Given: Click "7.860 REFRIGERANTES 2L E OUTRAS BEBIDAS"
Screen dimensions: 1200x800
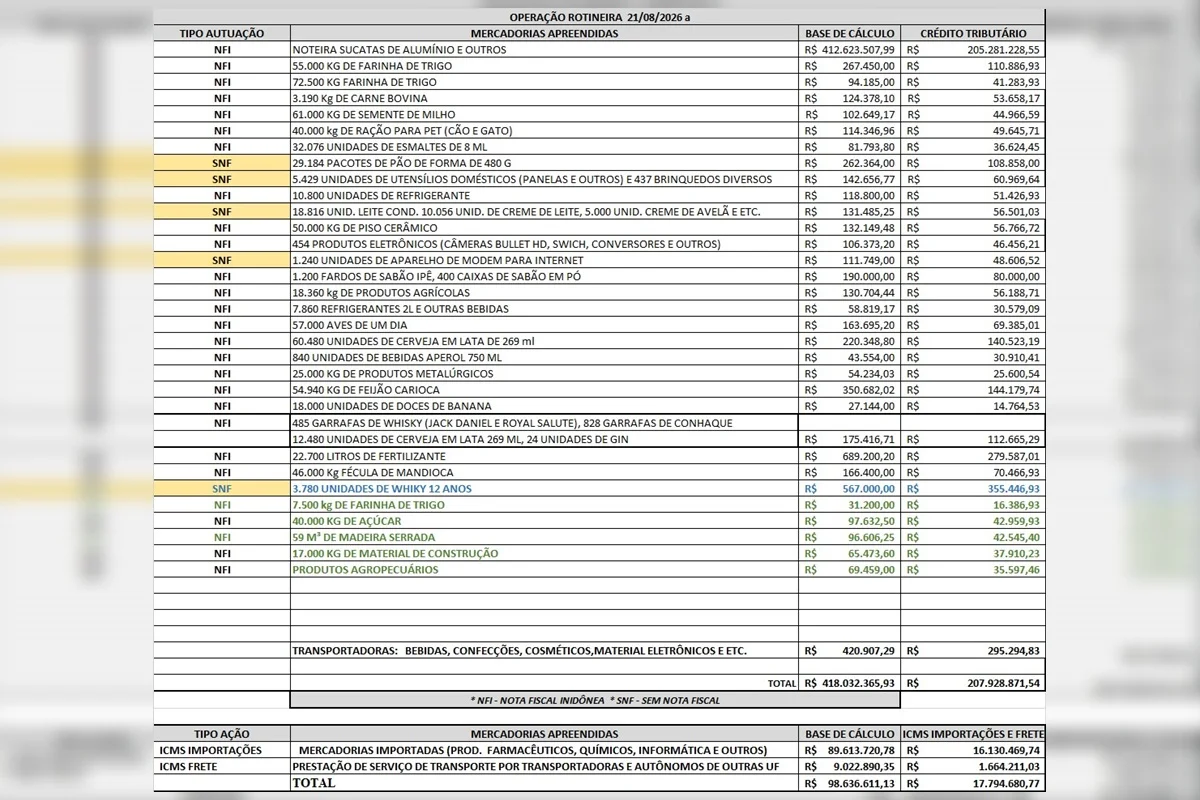Looking at the screenshot, I should [545, 308].
